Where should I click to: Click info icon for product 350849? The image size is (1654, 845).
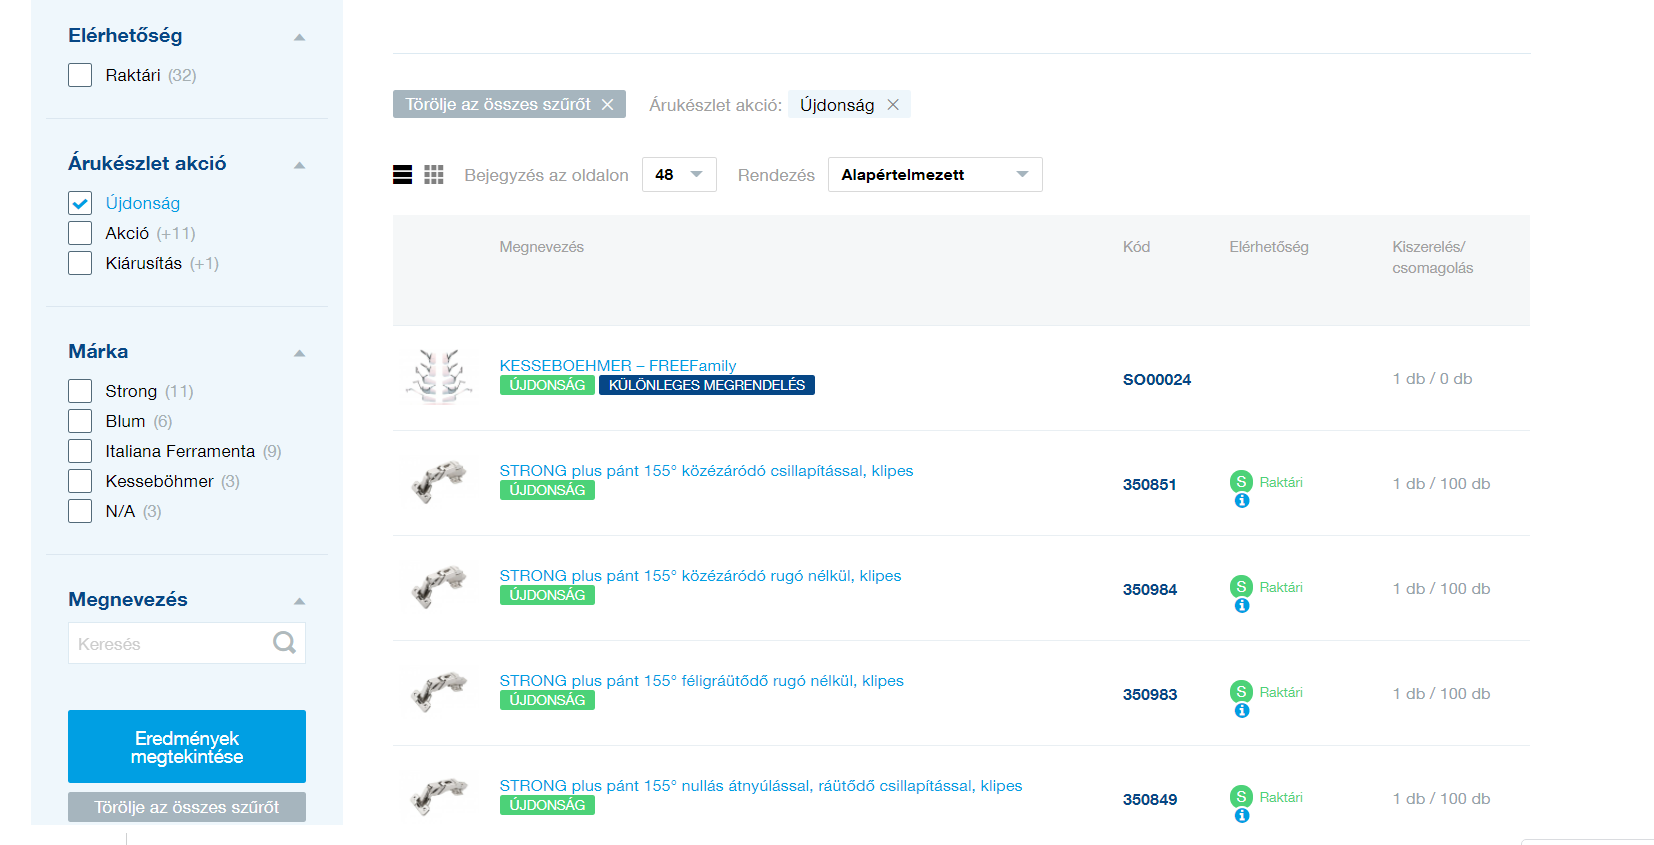point(1241,816)
